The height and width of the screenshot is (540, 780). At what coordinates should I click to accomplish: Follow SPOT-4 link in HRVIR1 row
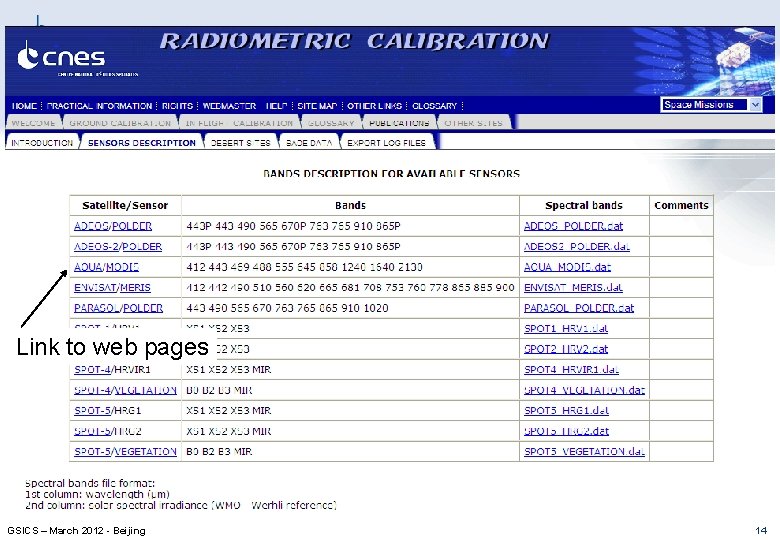point(92,369)
